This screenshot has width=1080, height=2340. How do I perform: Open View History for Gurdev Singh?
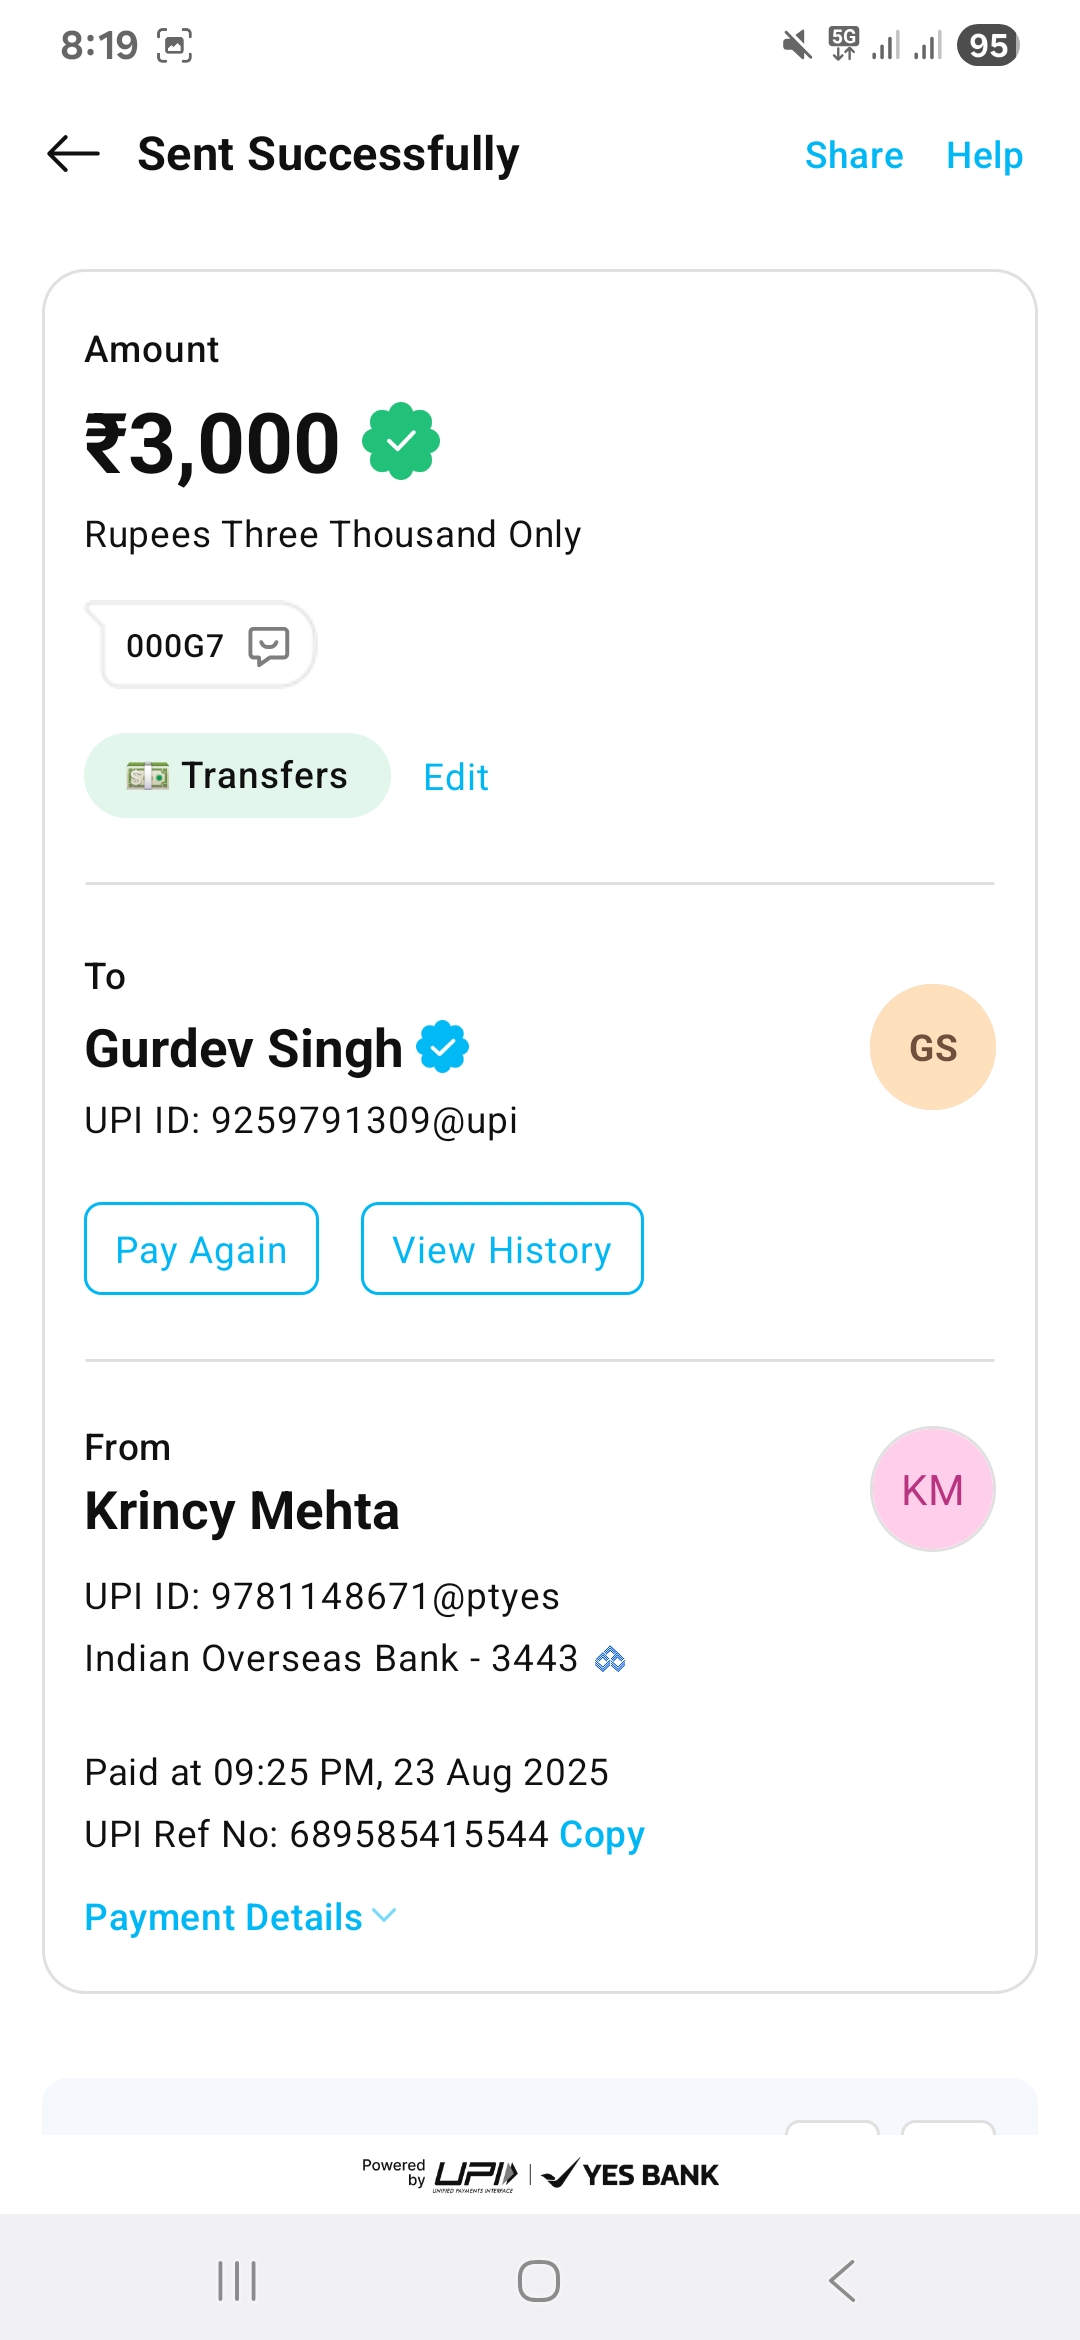[502, 1249]
